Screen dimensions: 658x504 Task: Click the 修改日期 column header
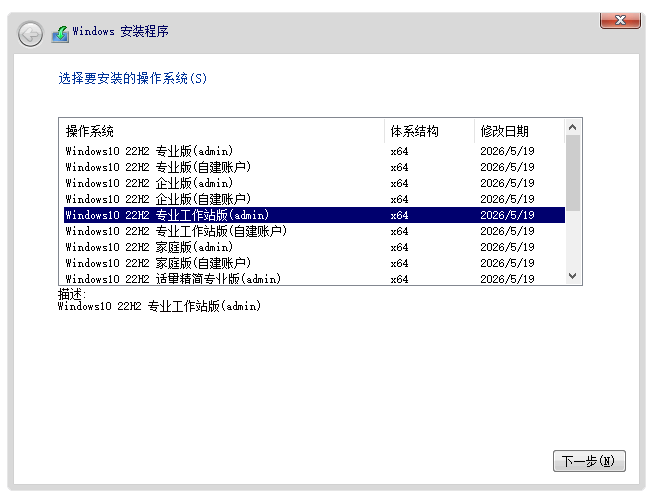pyautogui.click(x=520, y=131)
